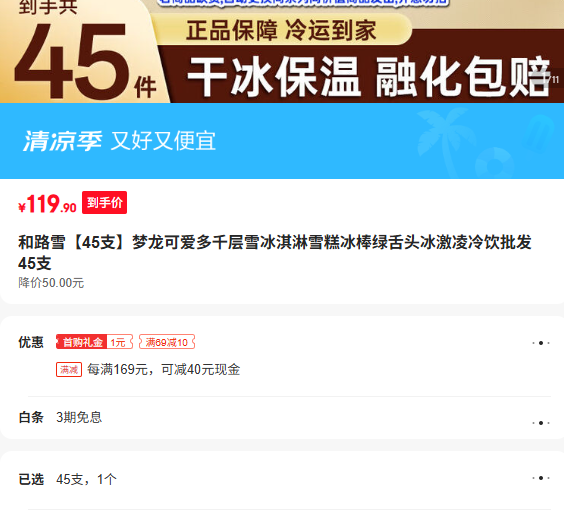The image size is (564, 515).
Task: Tap the 满减 promotion badge
Action: [69, 369]
